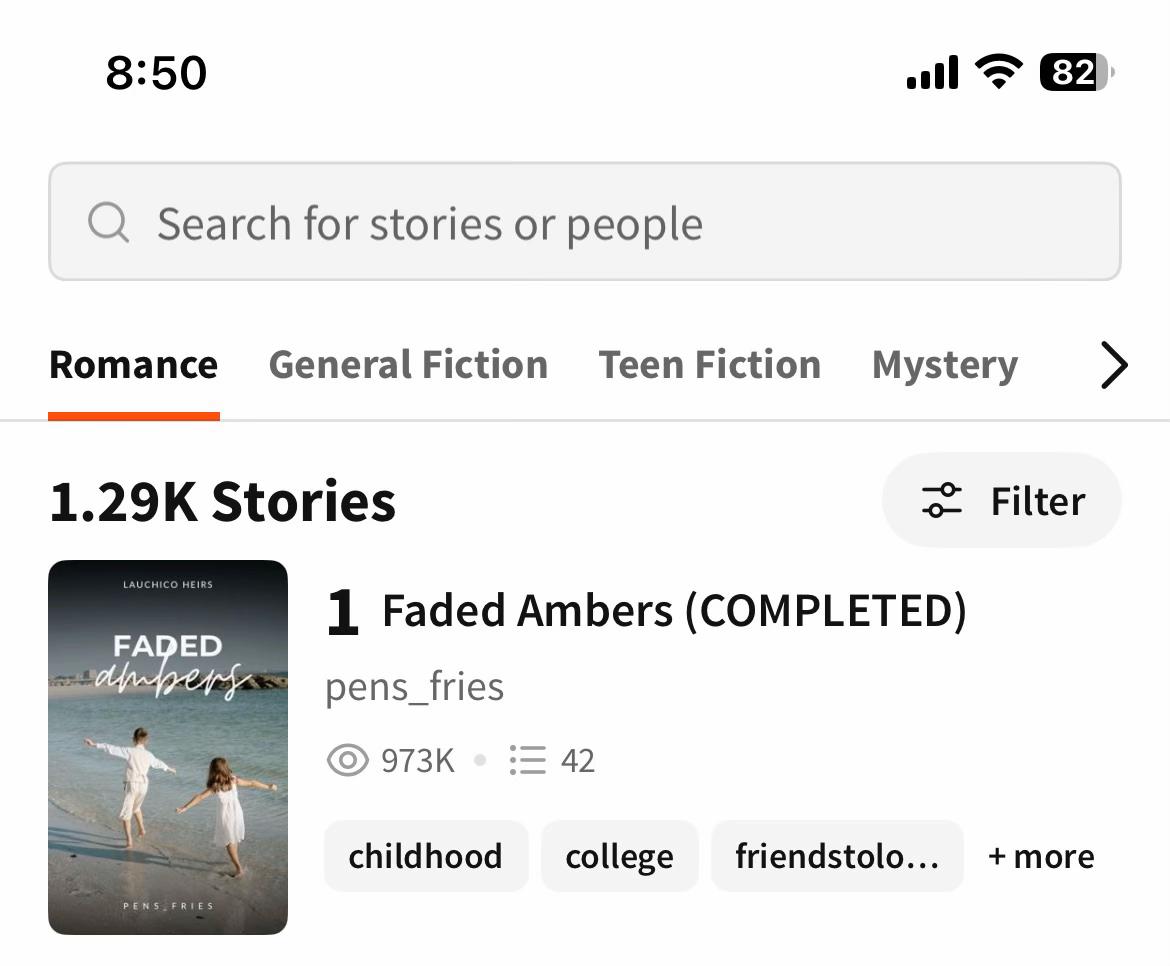The height and width of the screenshot is (966, 1170).
Task: Expand tags with + more
Action: pyautogui.click(x=1041, y=856)
